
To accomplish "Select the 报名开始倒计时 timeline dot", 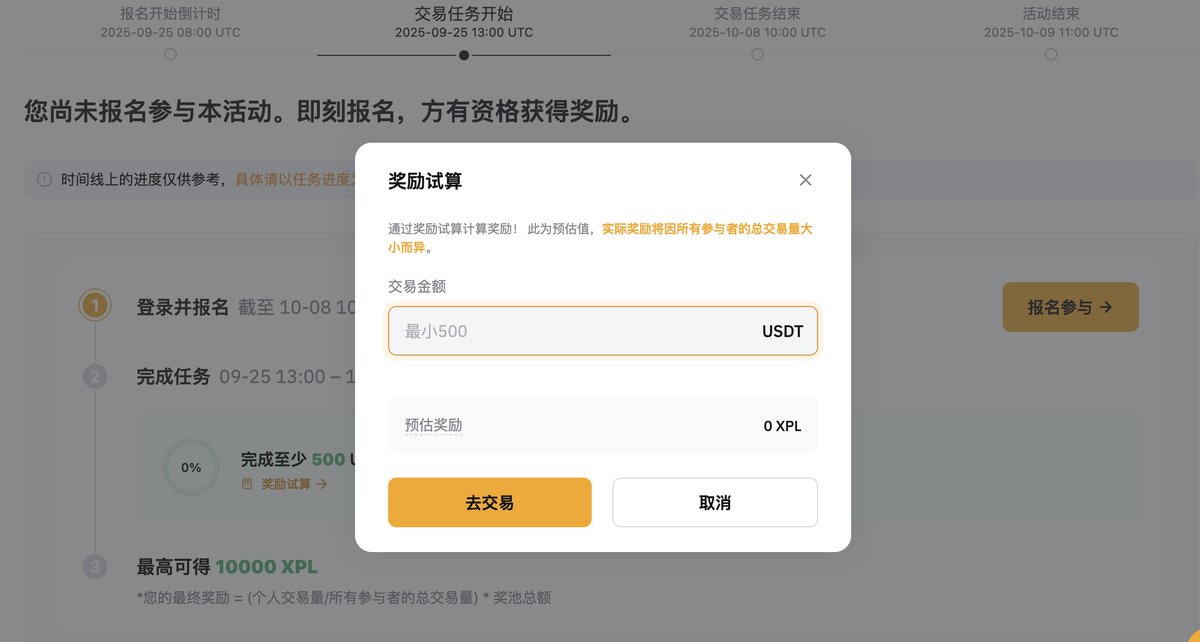I will pyautogui.click(x=170, y=55).
